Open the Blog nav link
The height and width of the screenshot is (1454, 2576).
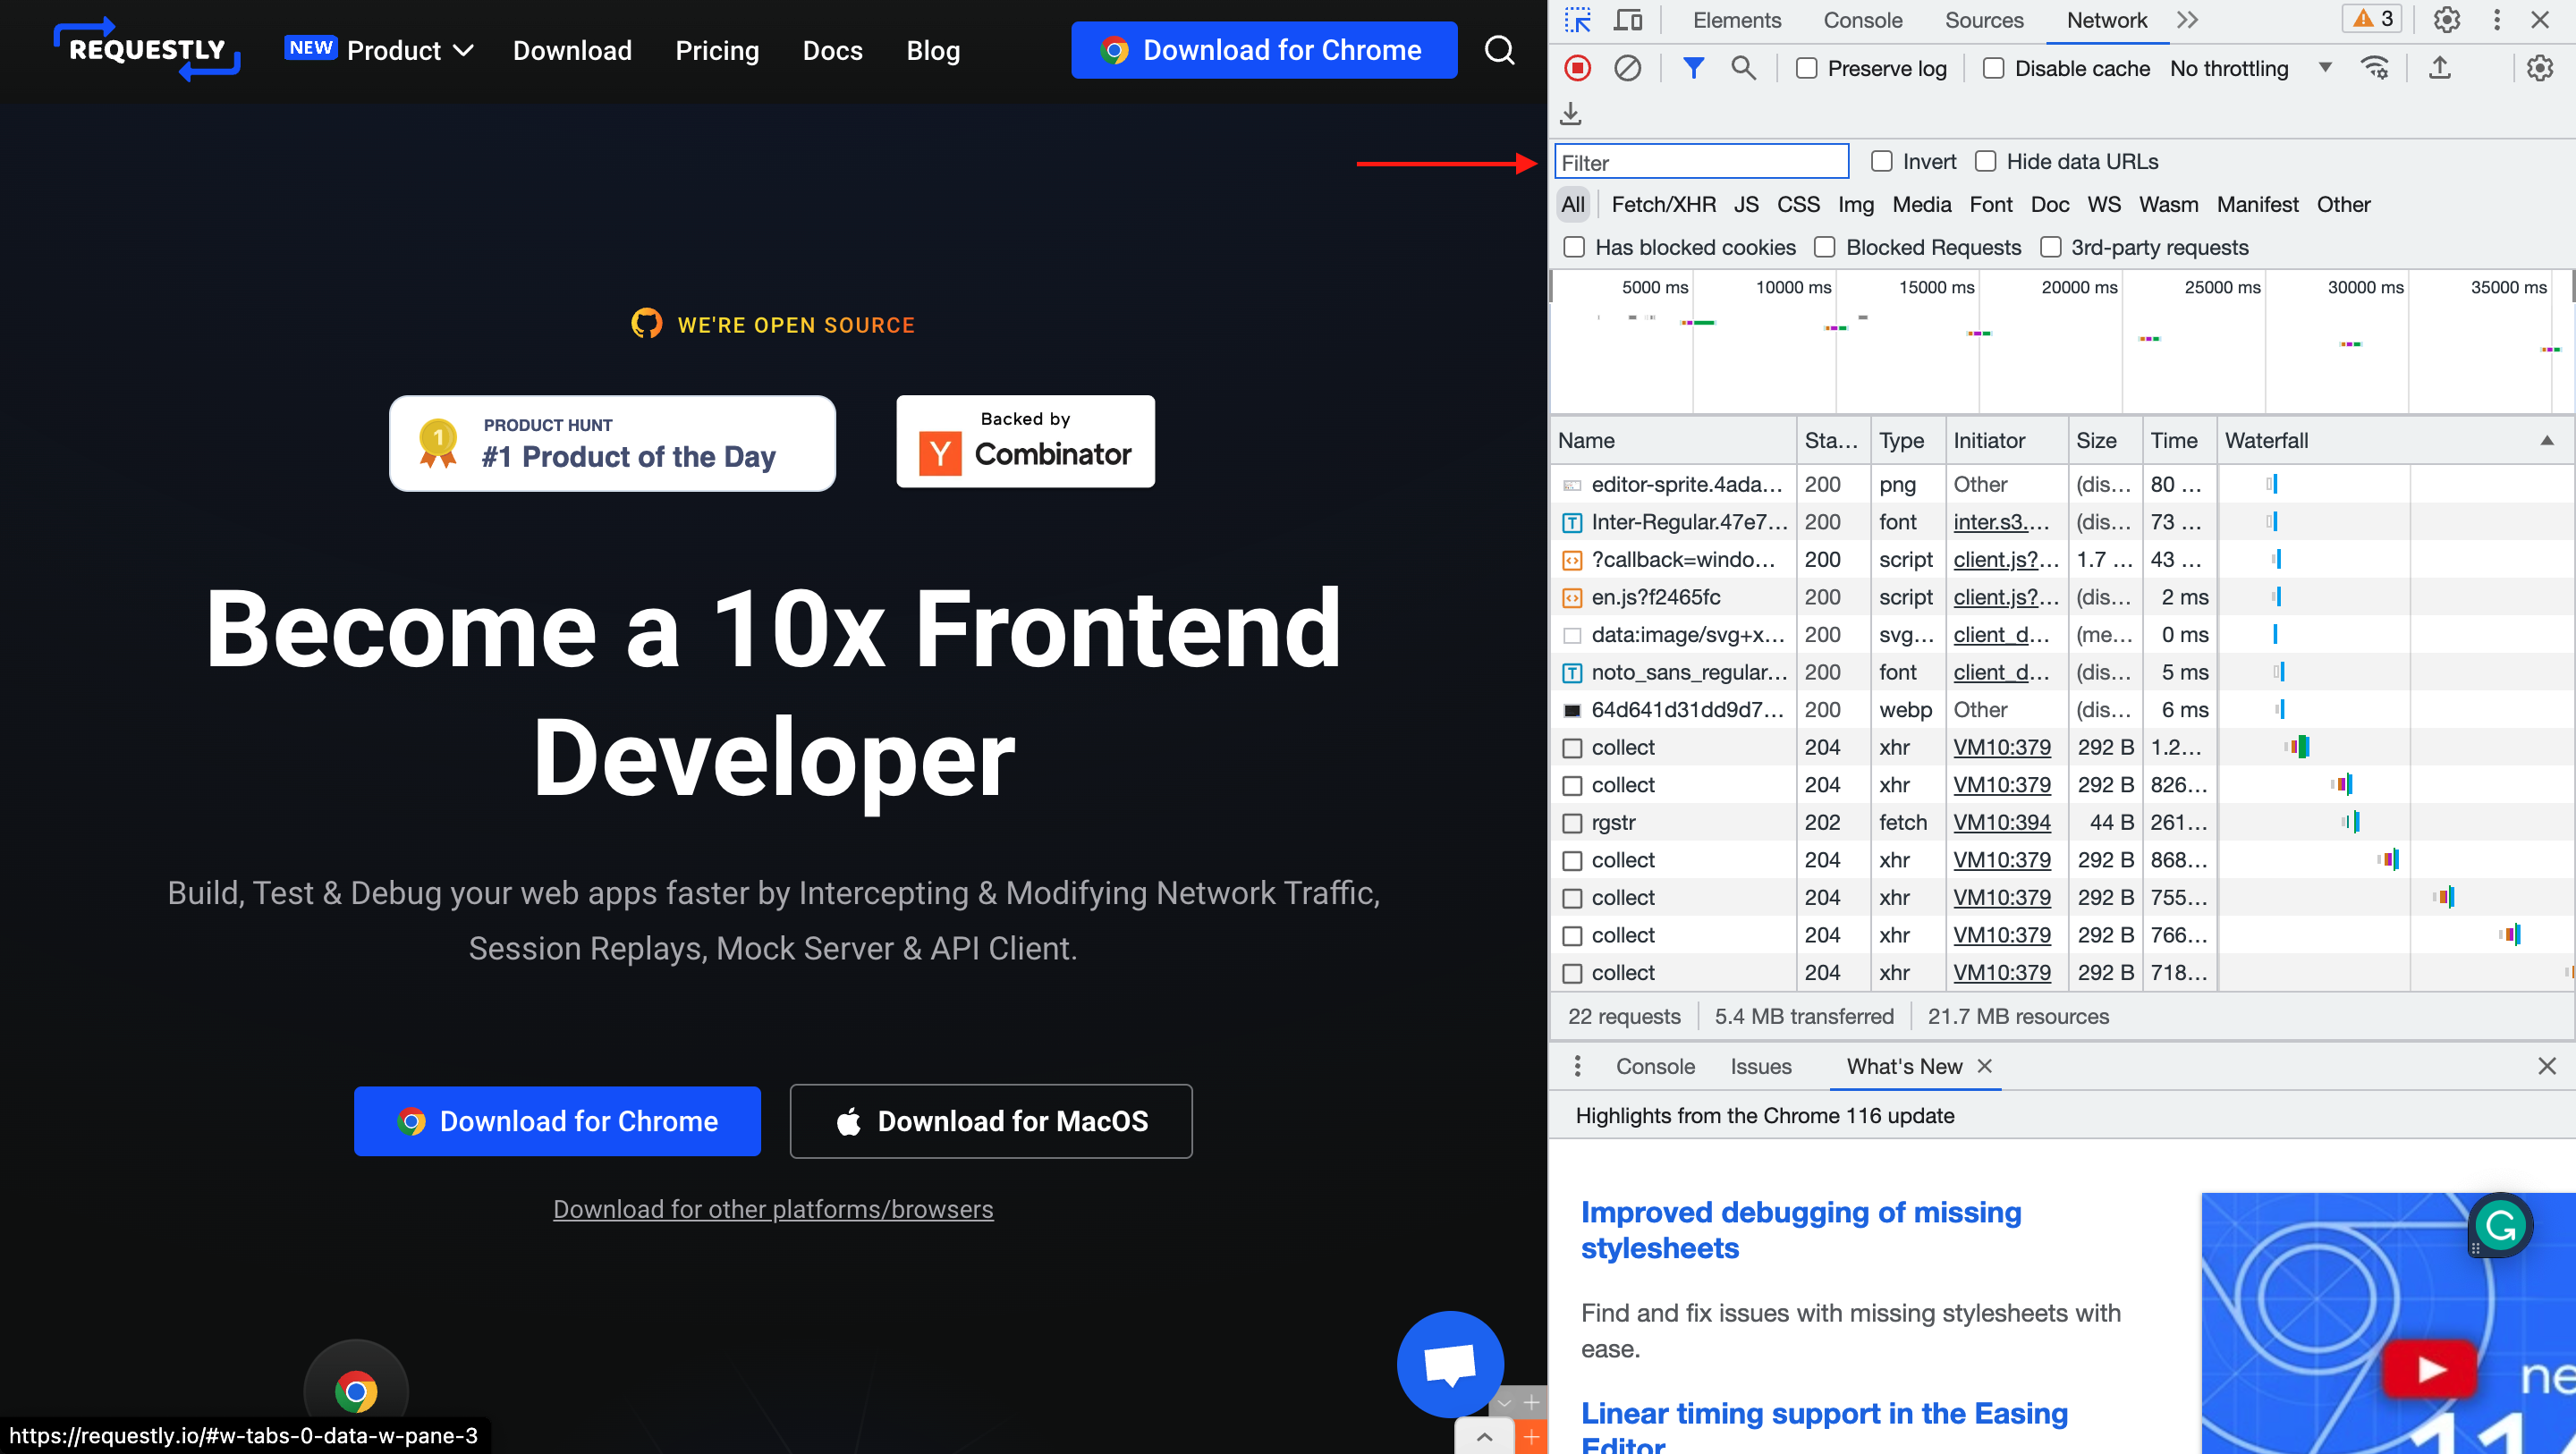933,50
